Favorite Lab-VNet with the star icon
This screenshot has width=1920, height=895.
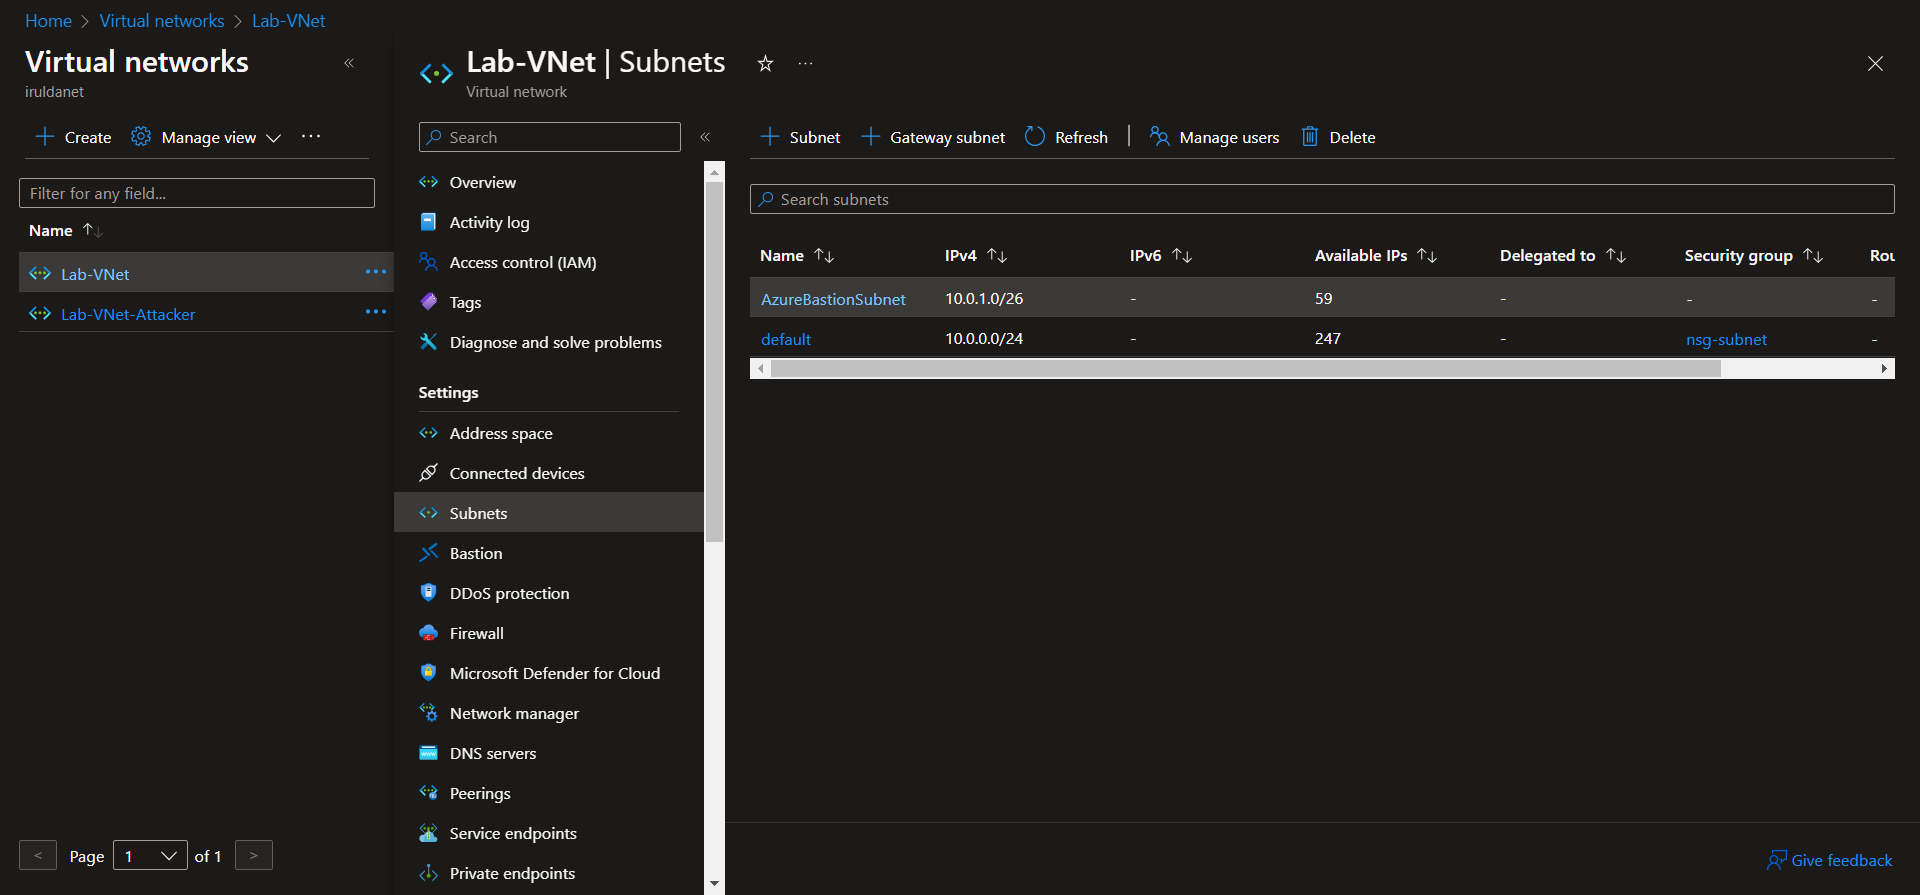click(765, 64)
